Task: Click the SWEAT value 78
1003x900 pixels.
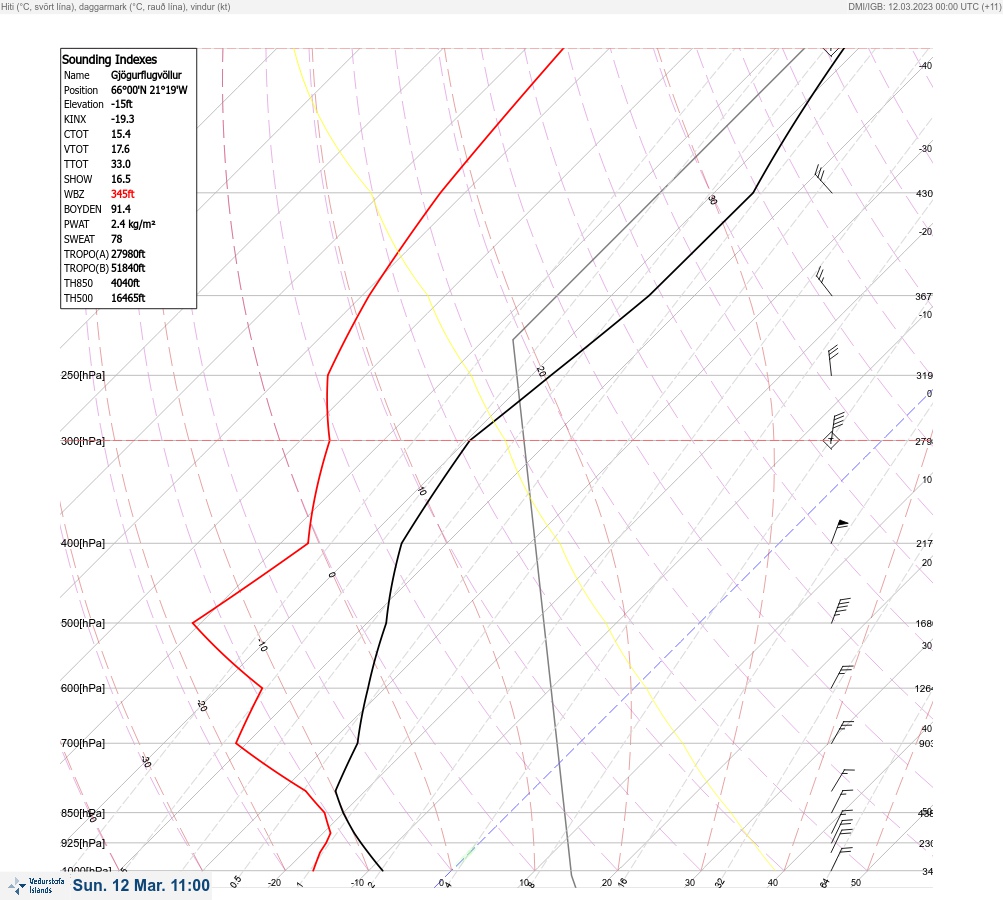Action: click(116, 239)
